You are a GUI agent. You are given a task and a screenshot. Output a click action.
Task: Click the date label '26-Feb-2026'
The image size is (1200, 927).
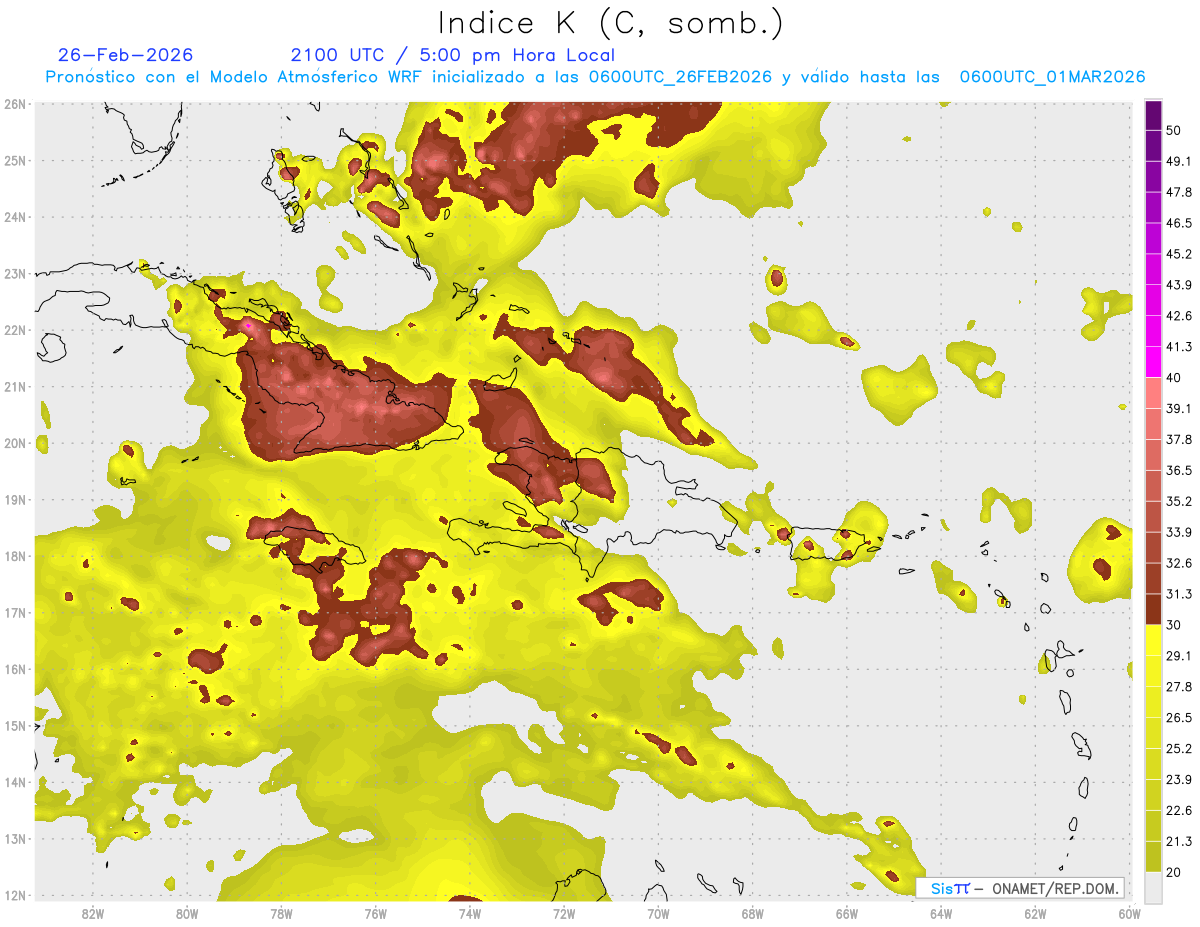pyautogui.click(x=125, y=55)
